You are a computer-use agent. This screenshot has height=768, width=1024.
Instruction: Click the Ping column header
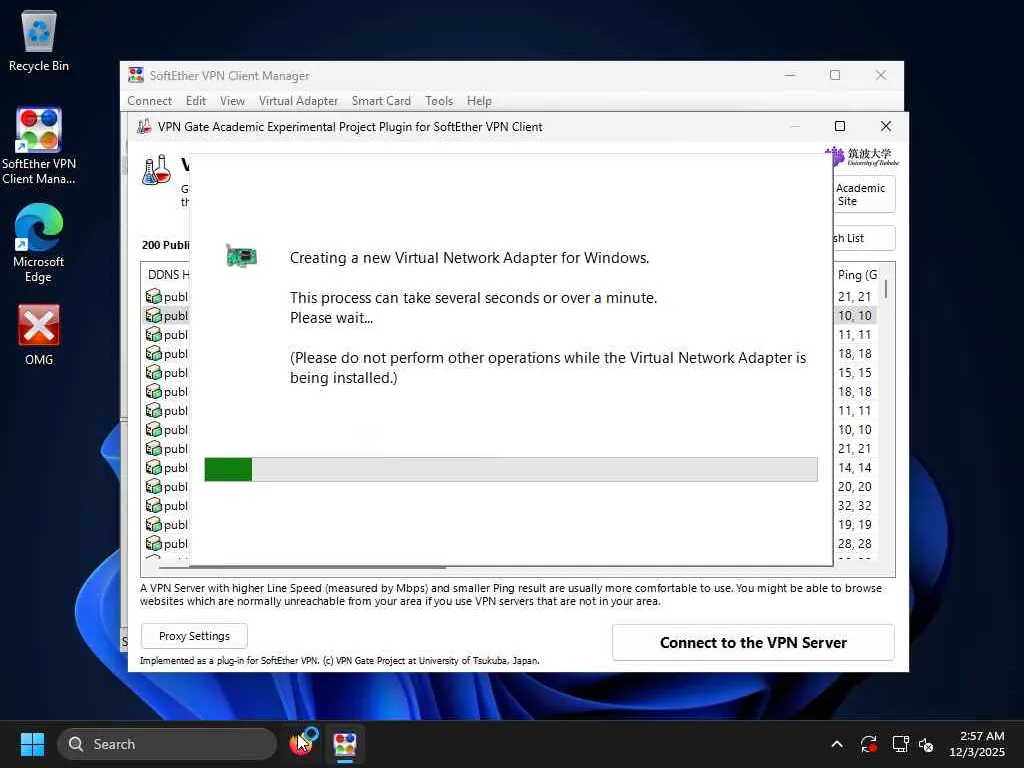click(857, 275)
